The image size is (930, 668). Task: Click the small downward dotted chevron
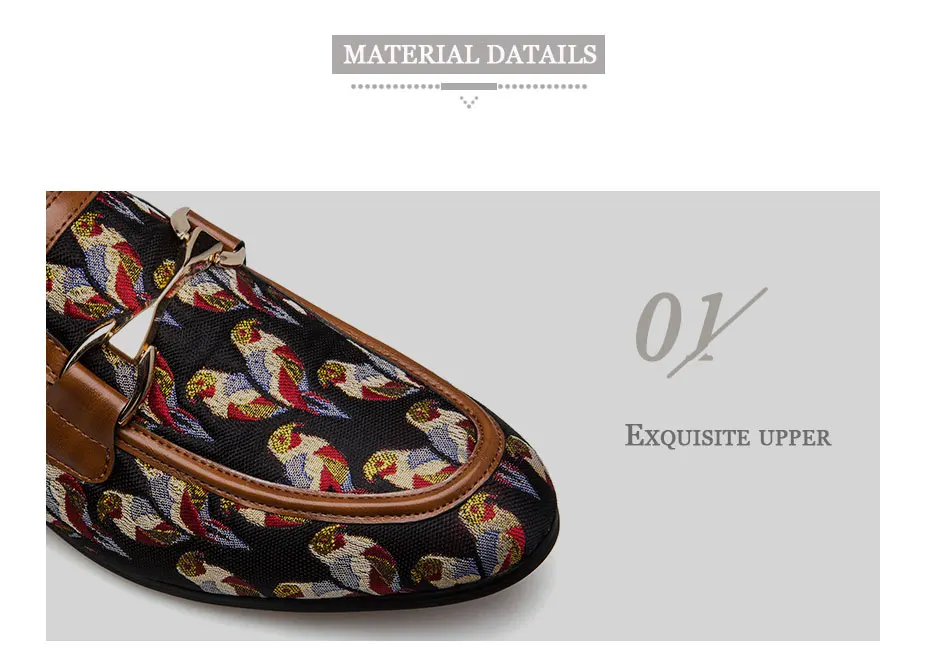469,103
